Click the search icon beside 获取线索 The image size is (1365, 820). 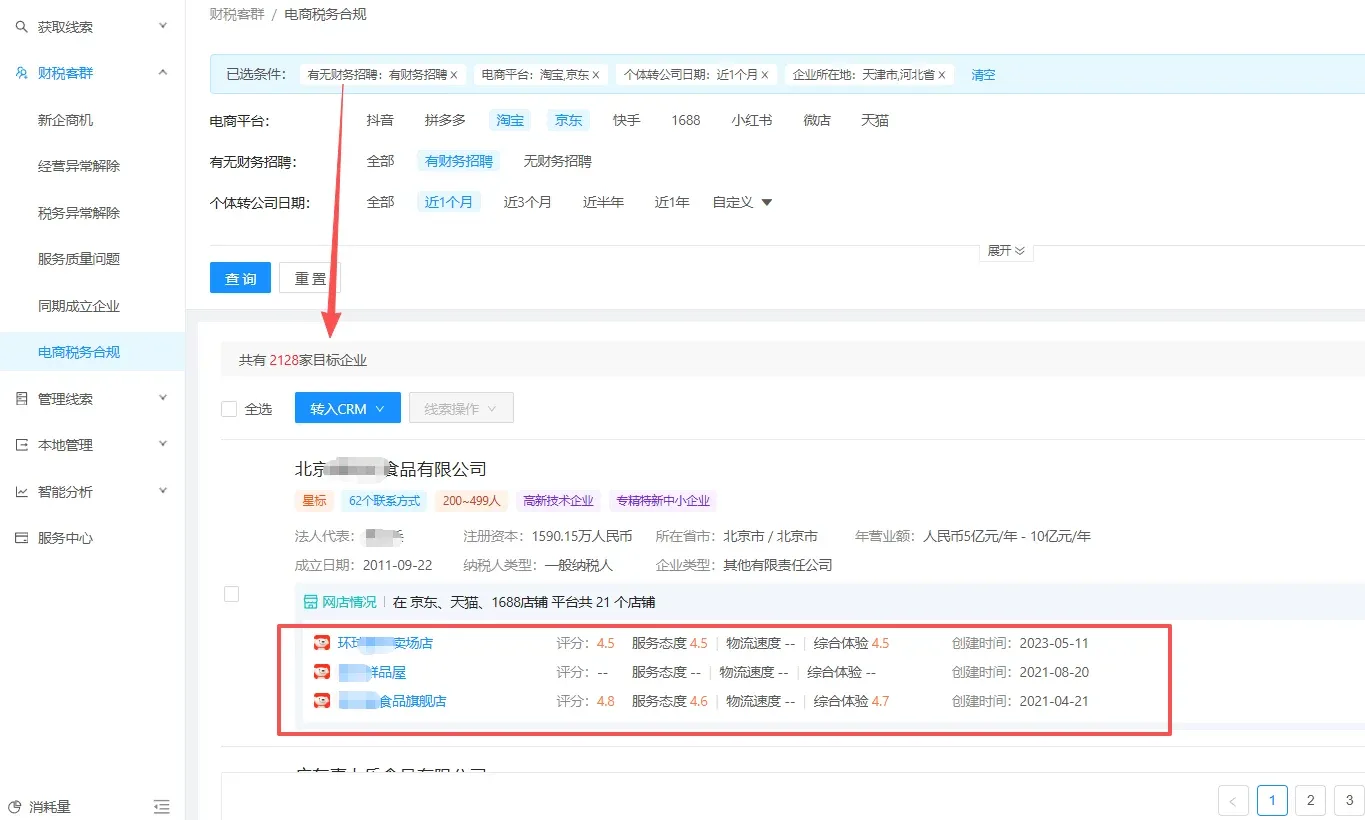coord(22,27)
